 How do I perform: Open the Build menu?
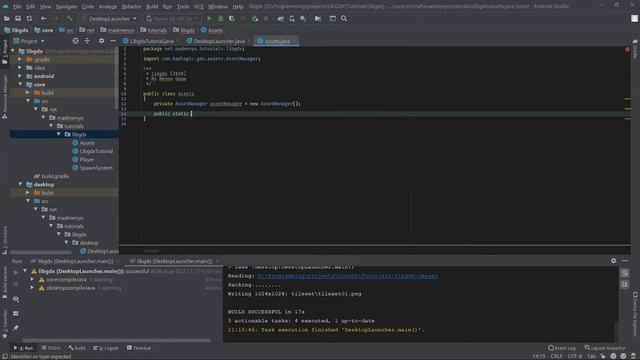coord(152,7)
